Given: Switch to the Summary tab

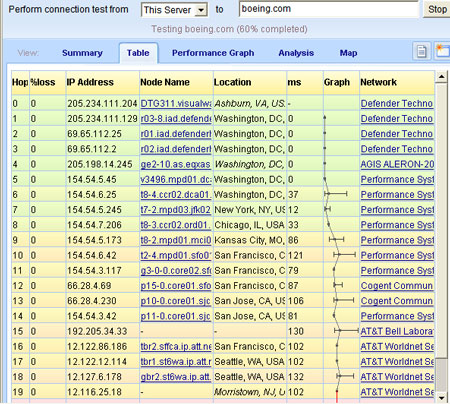Looking at the screenshot, I should coord(82,53).
